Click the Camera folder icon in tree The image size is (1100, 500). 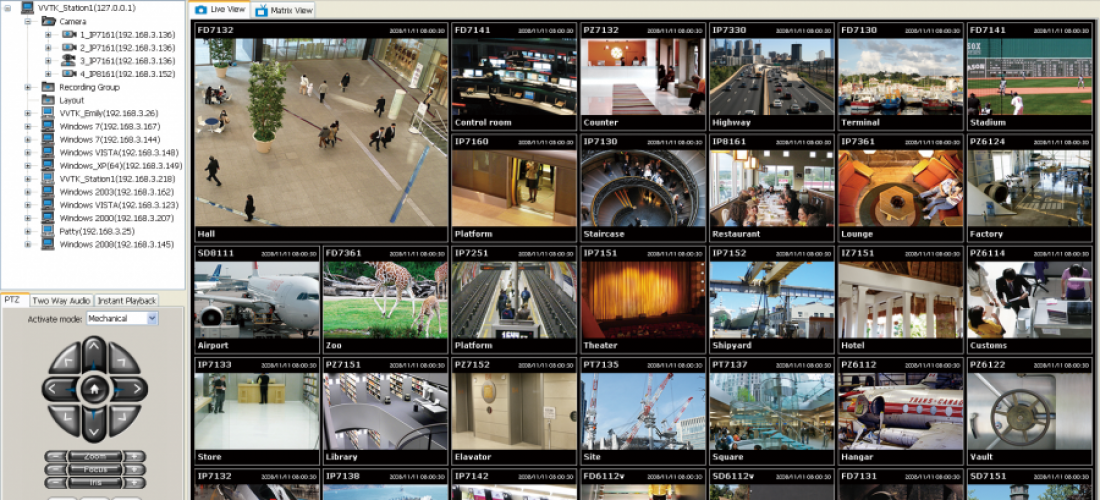(x=48, y=22)
